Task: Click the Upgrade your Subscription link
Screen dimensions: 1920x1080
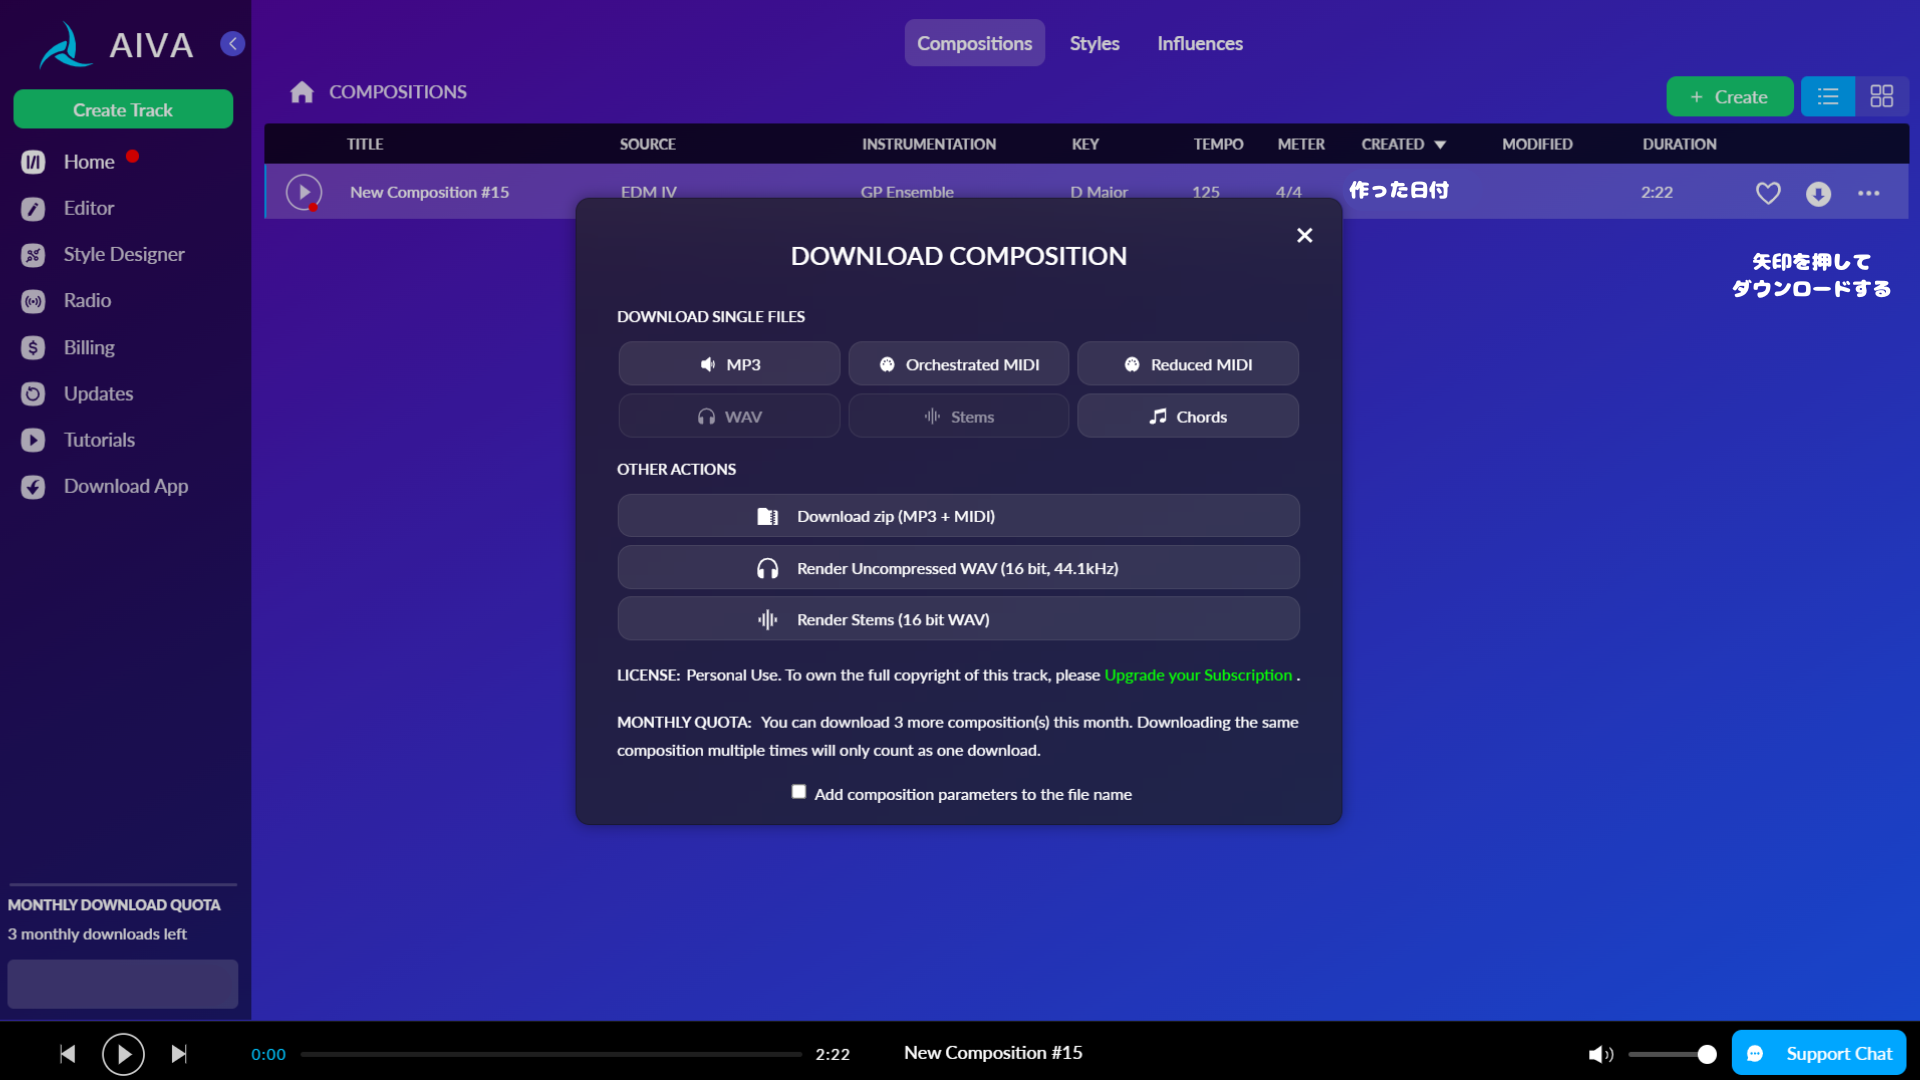Action: pyautogui.click(x=1198, y=675)
